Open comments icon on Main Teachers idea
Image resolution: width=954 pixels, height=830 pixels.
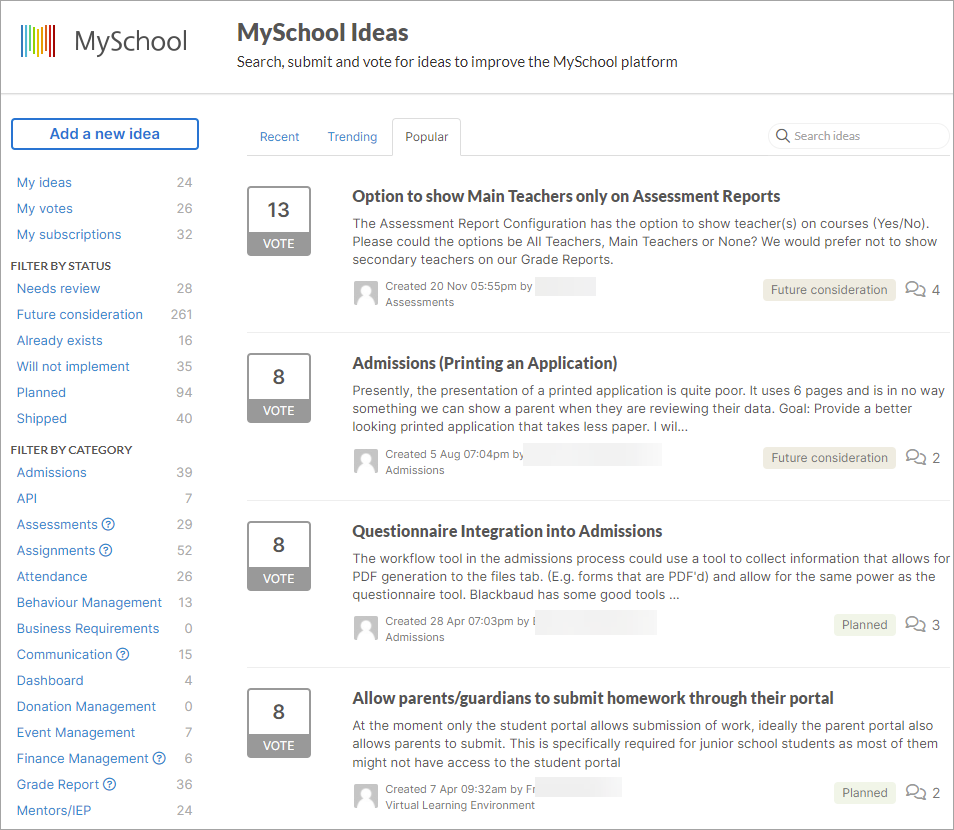tap(915, 289)
